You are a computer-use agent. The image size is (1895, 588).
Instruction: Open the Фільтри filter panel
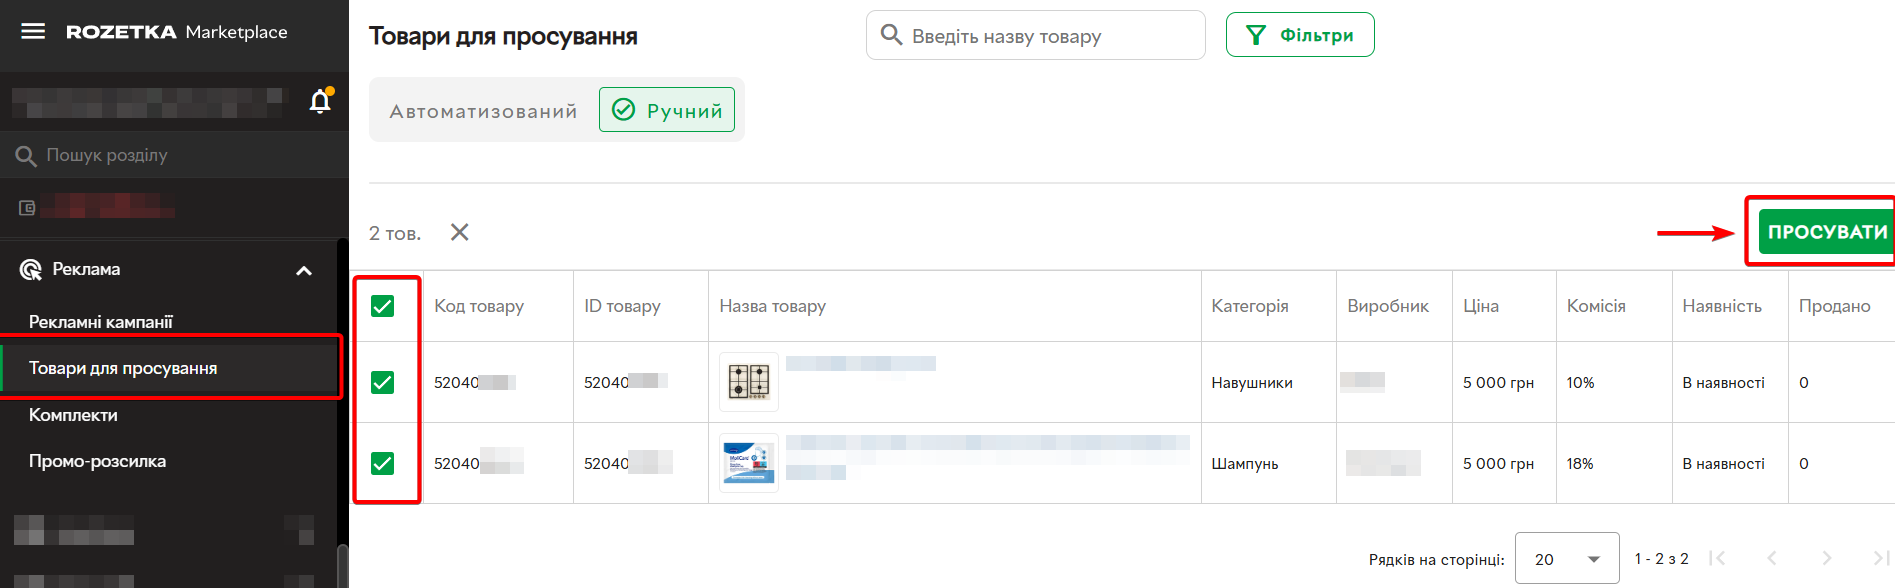tap(1299, 35)
